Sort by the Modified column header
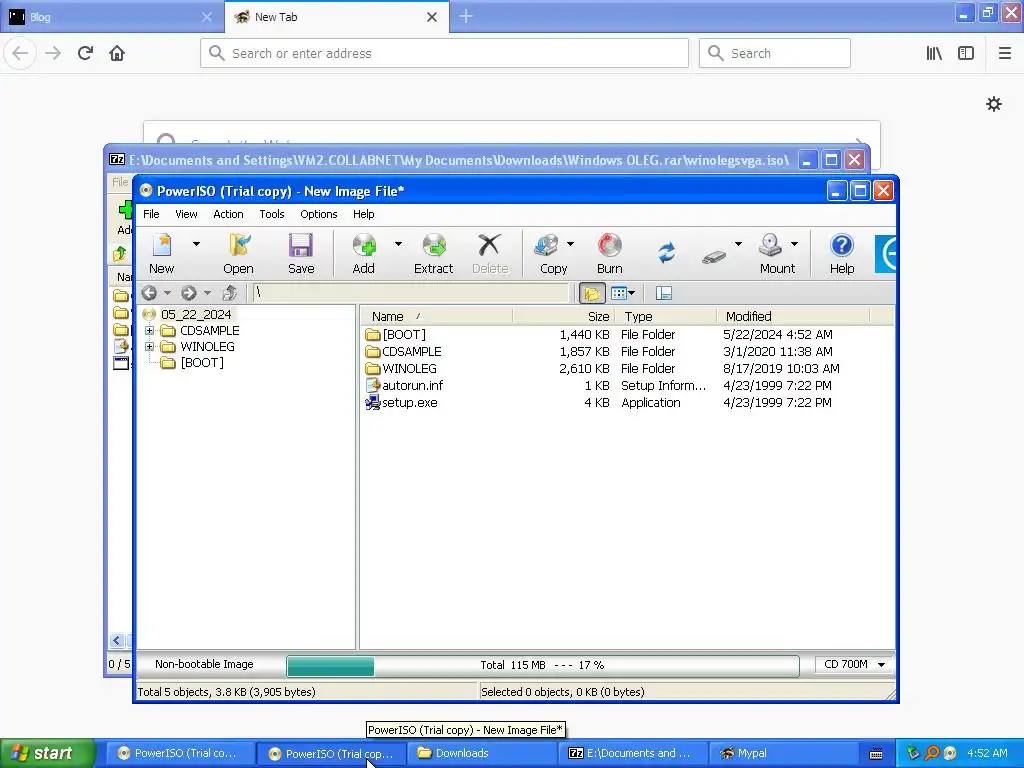This screenshot has height=768, width=1024. [x=793, y=316]
